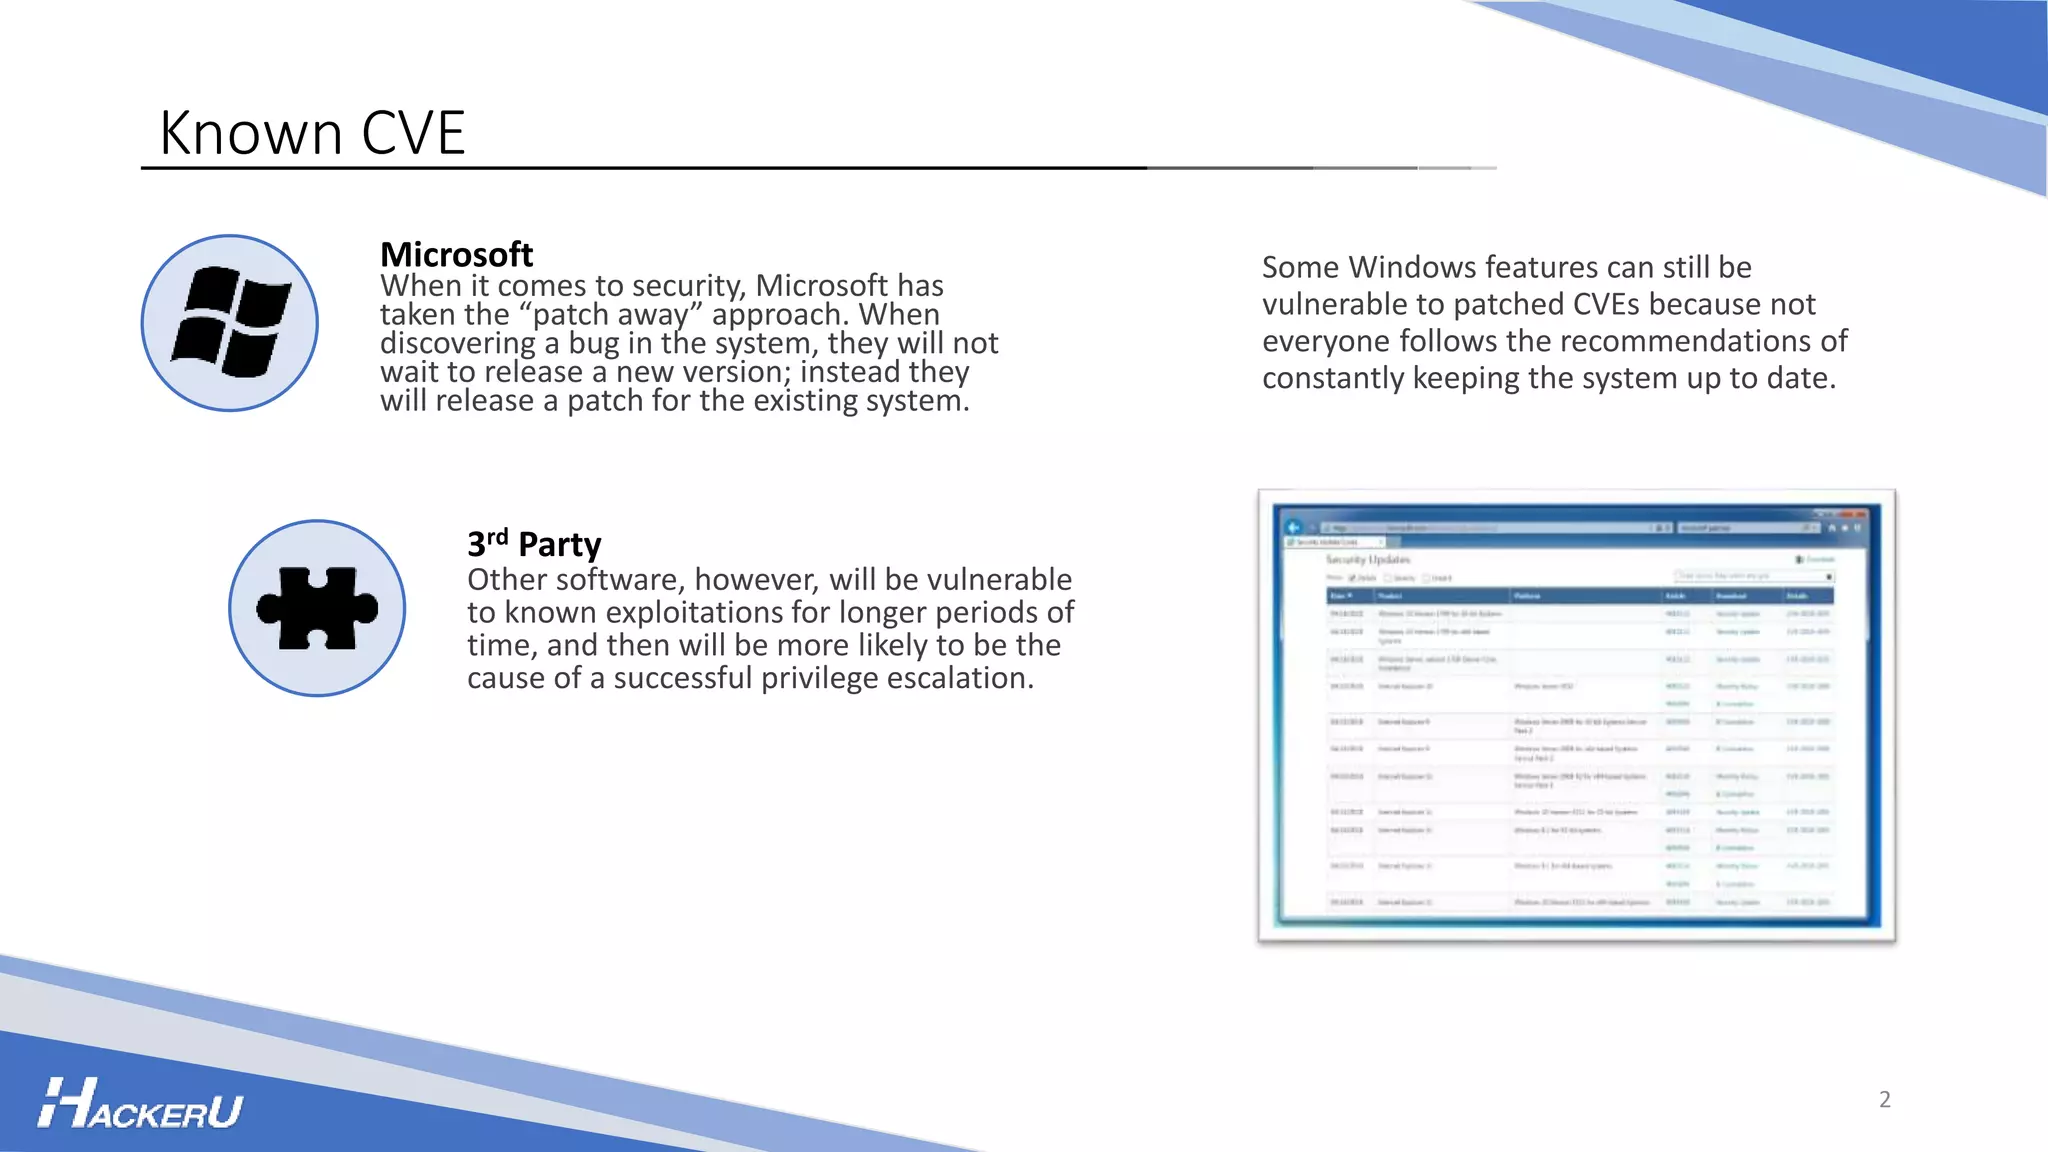Click the browser favorites star icon
The height and width of the screenshot is (1152, 2048).
click(x=1845, y=528)
